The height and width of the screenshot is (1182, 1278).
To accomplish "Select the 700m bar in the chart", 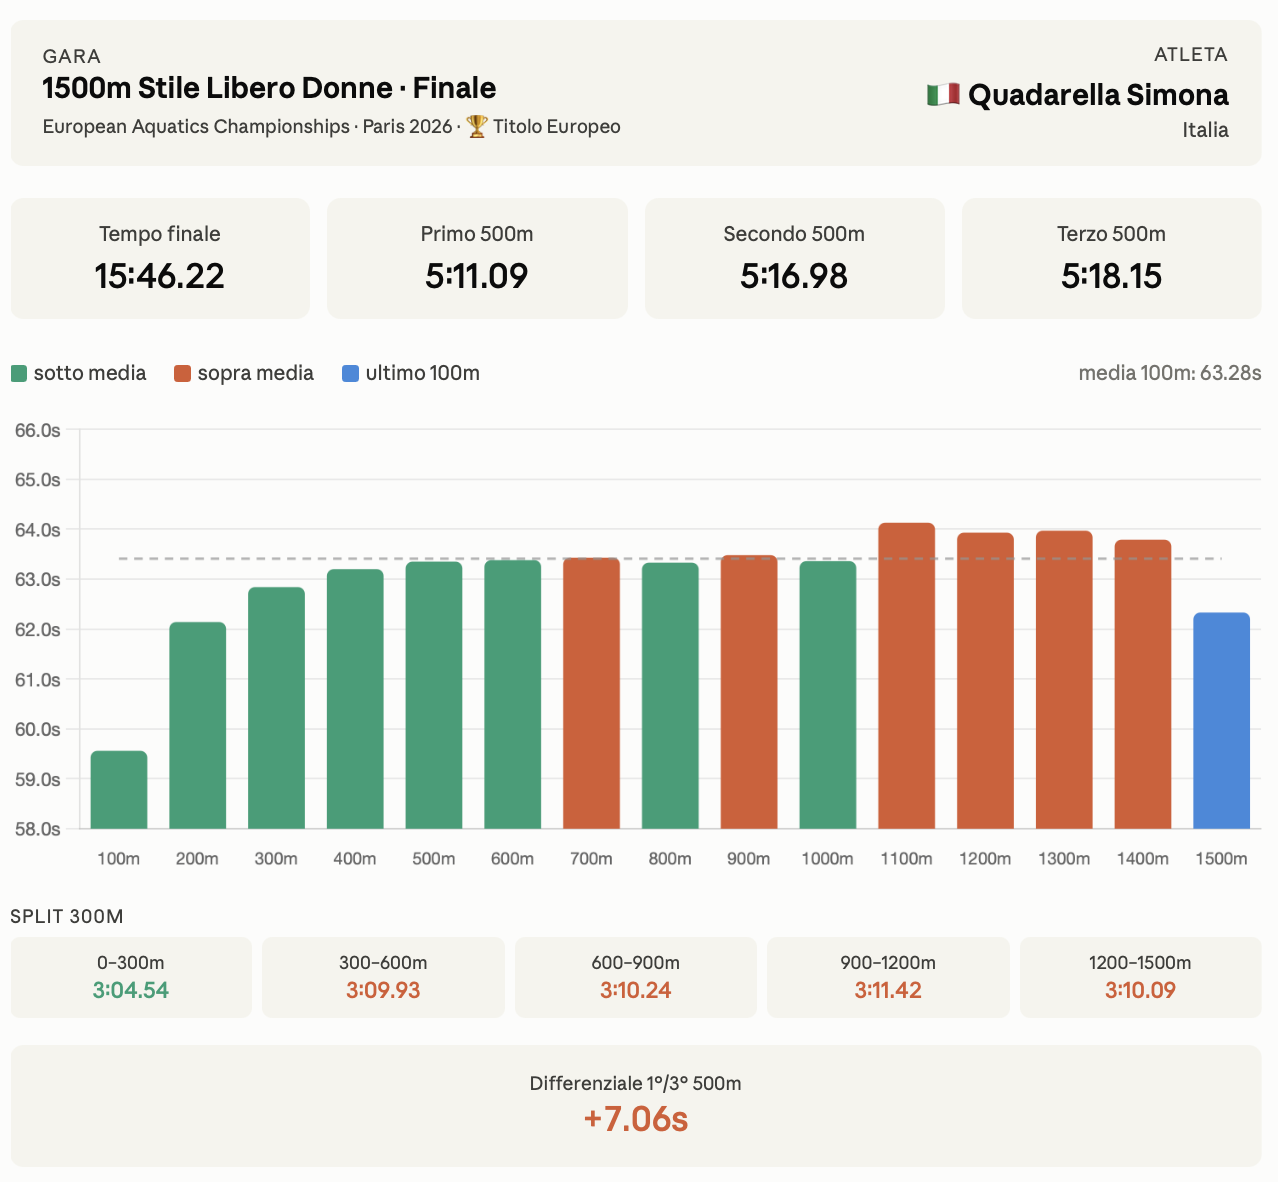I will (591, 693).
